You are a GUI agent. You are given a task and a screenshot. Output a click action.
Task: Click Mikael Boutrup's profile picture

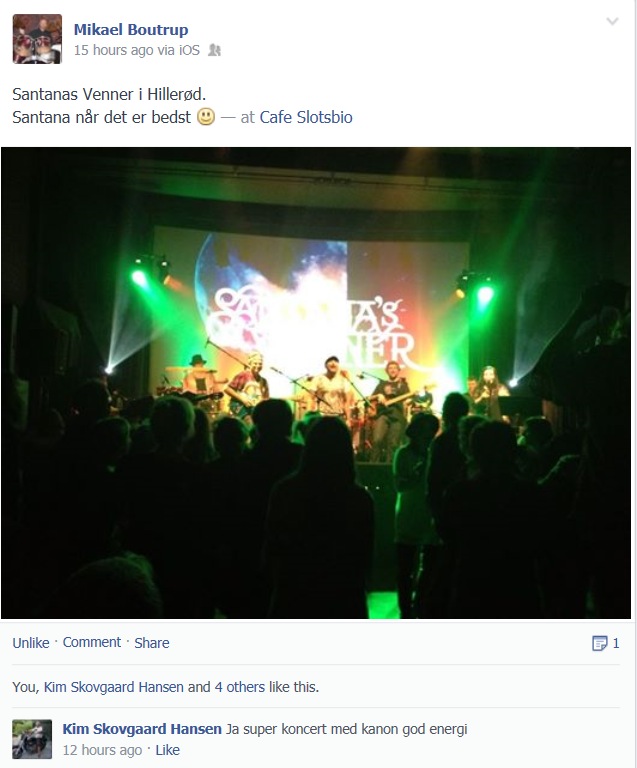point(37,39)
